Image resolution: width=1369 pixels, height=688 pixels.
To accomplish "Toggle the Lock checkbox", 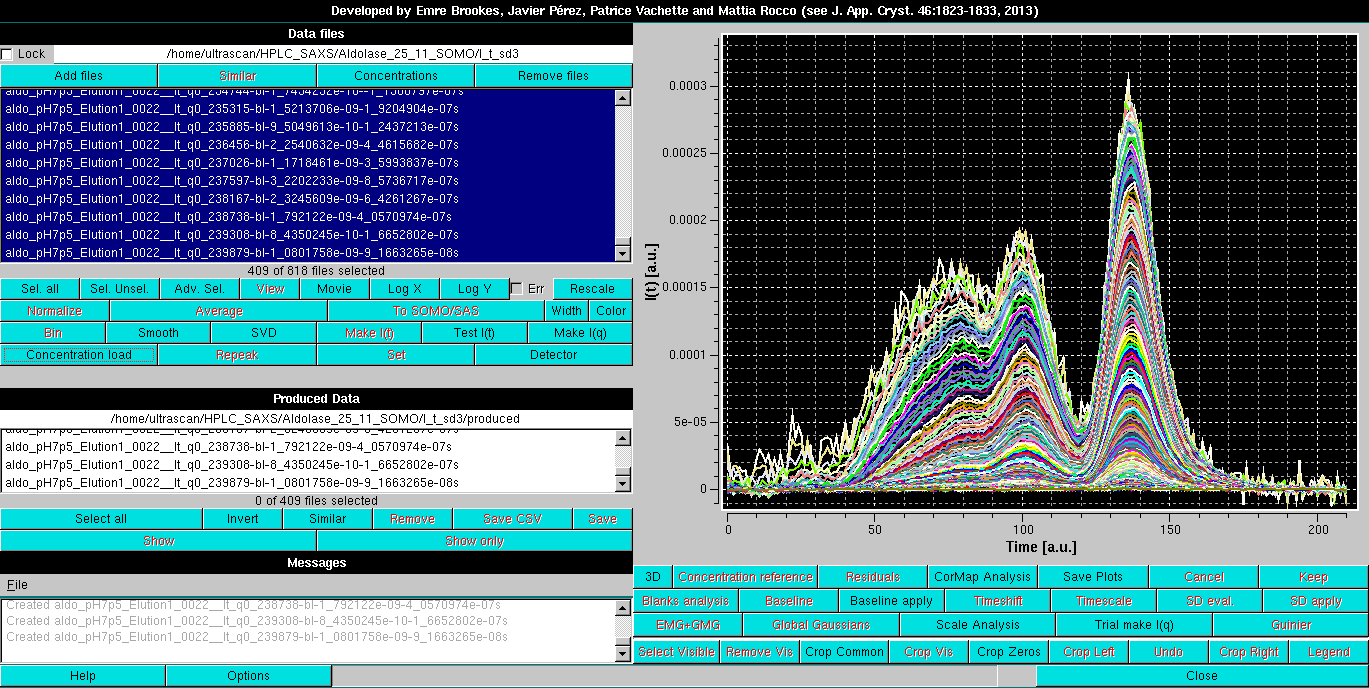I will pos(8,54).
